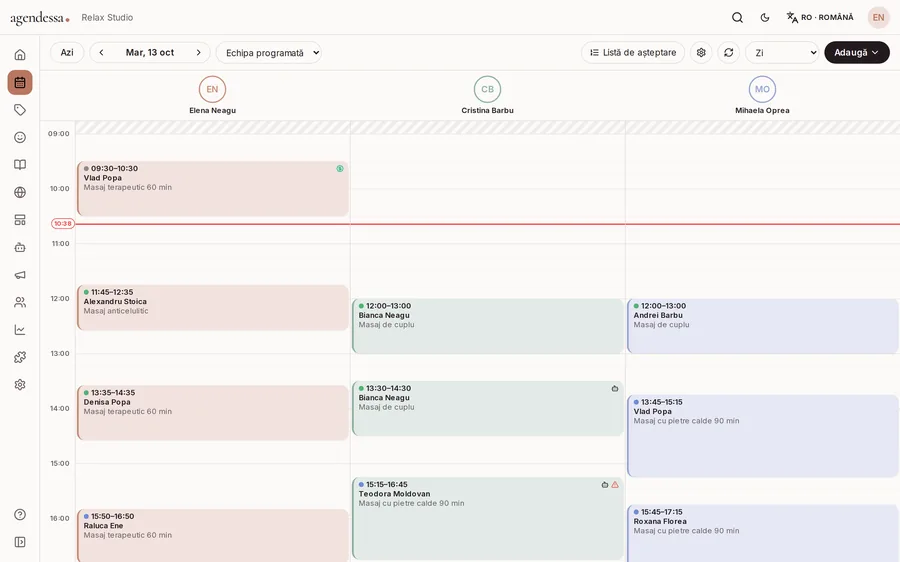Viewport: 900px width, 562px height.
Task: Open the layout blocks icon in sidebar
Action: coord(20,220)
